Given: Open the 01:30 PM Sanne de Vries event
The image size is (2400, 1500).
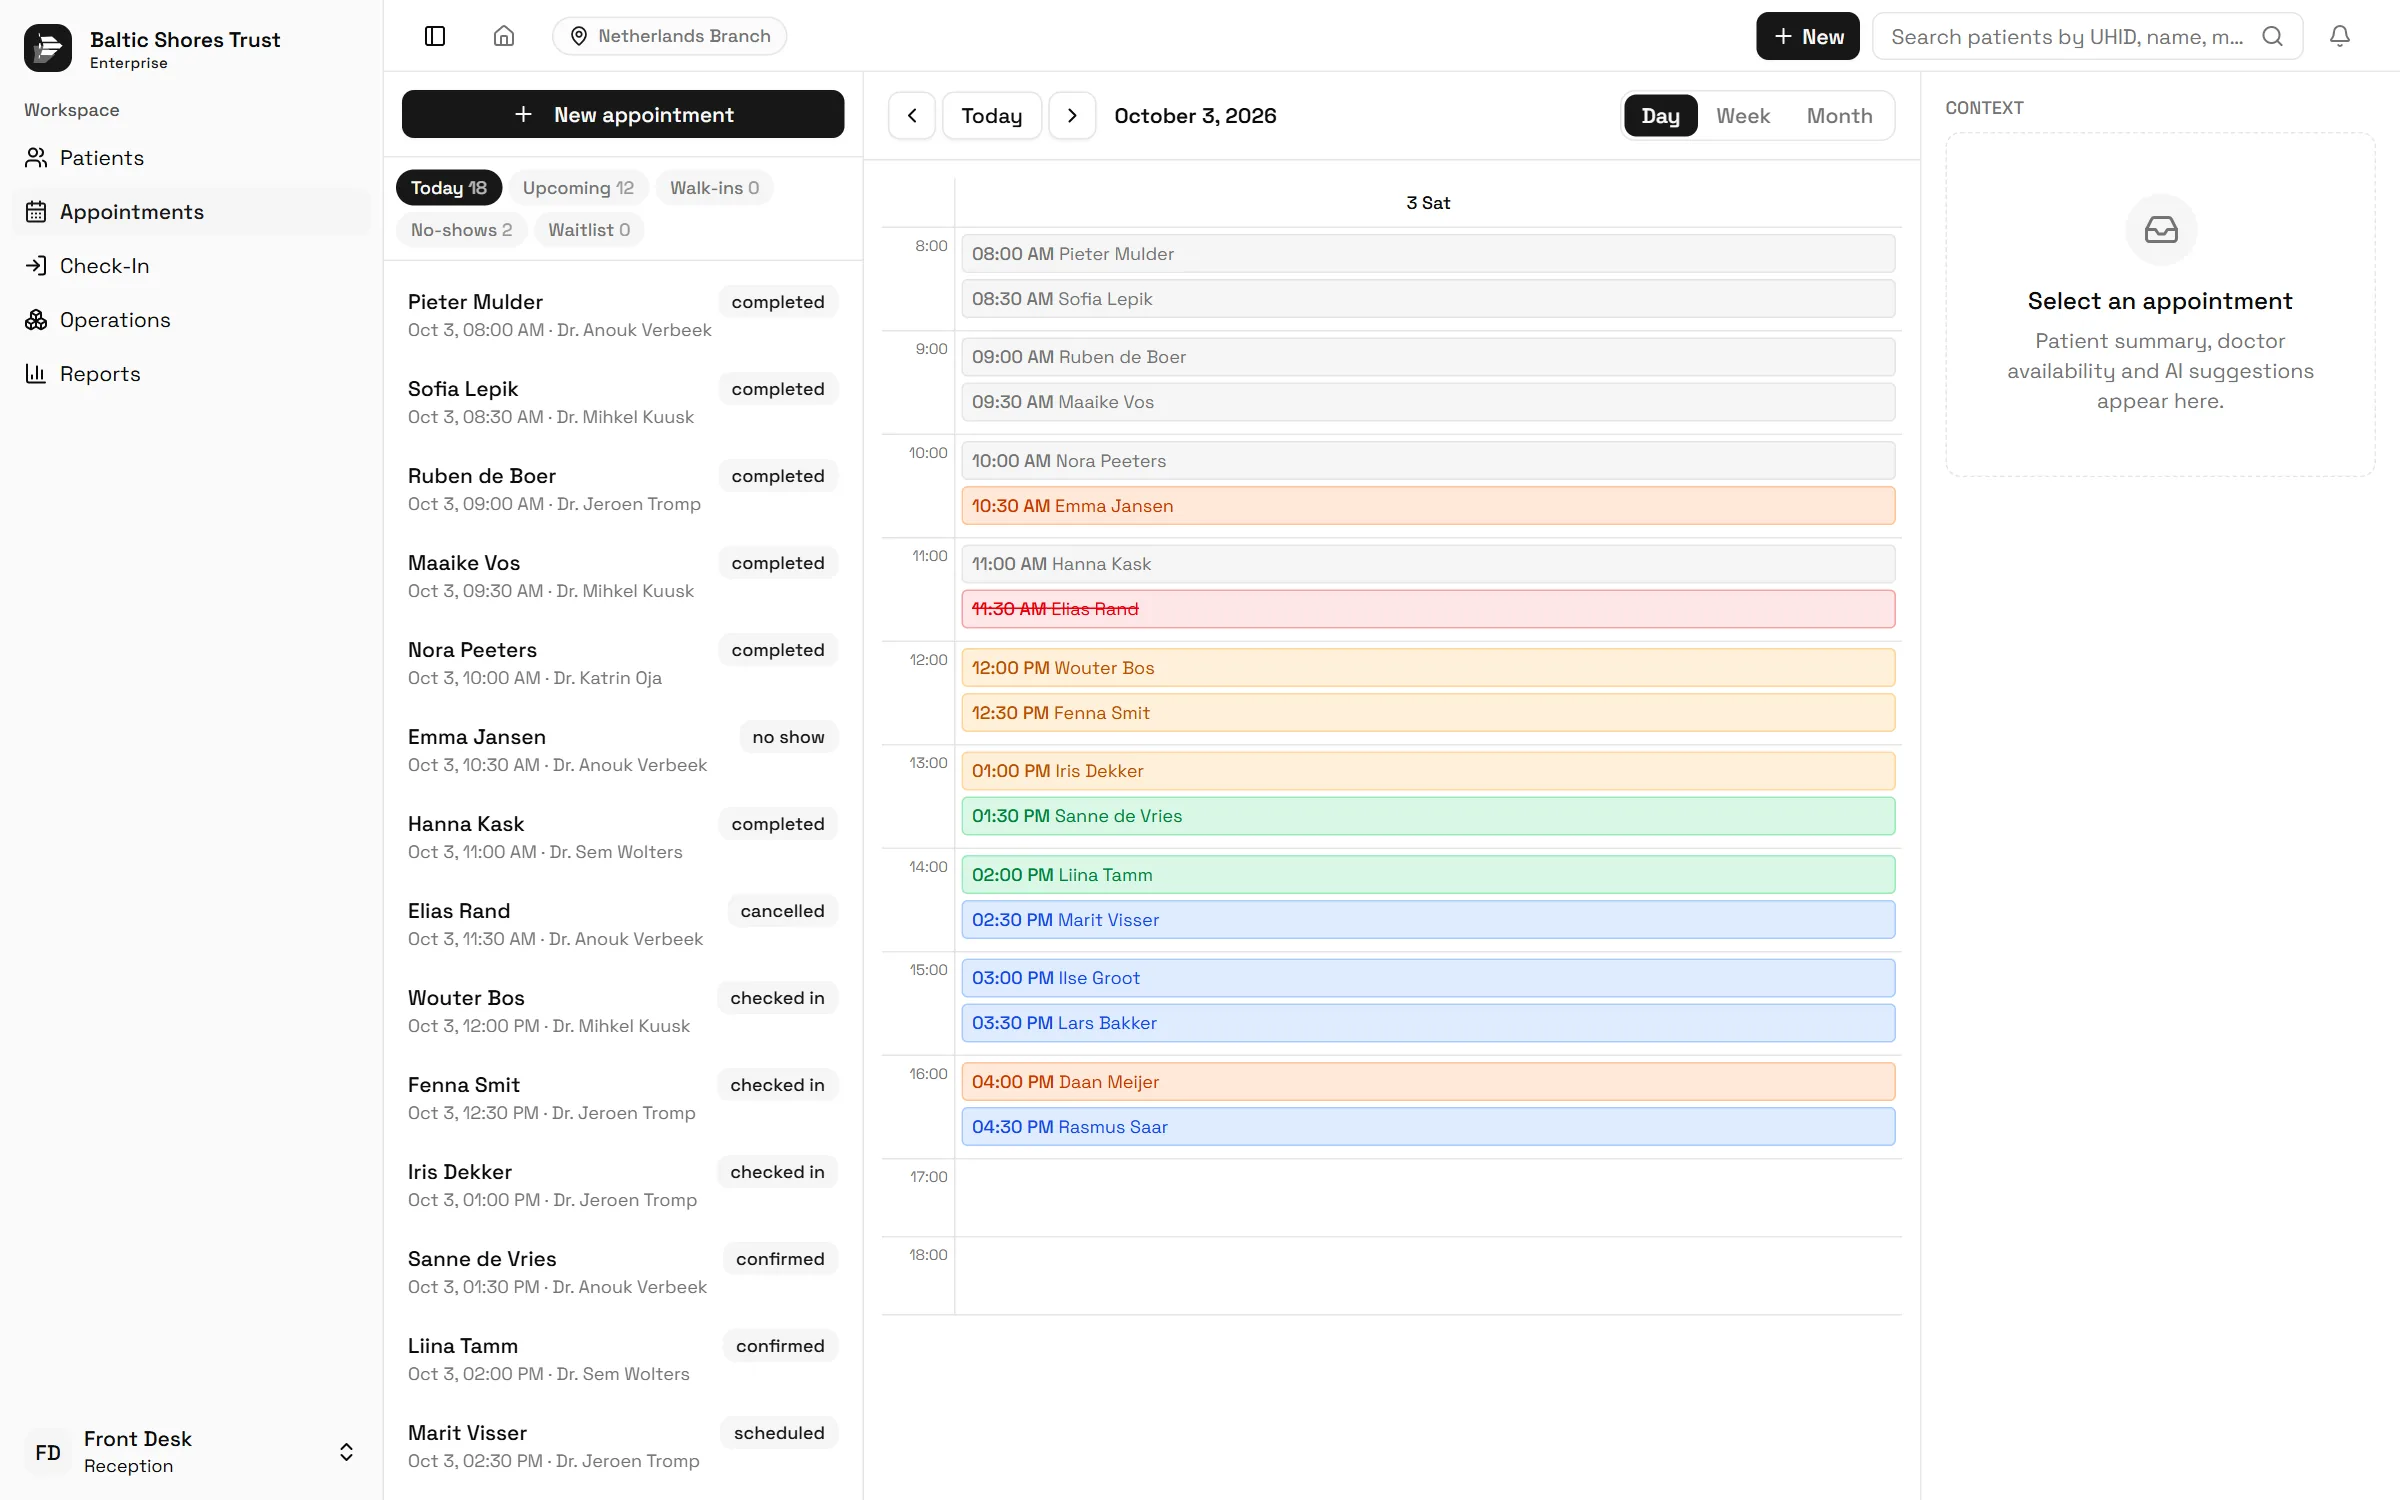Looking at the screenshot, I should 1428,816.
